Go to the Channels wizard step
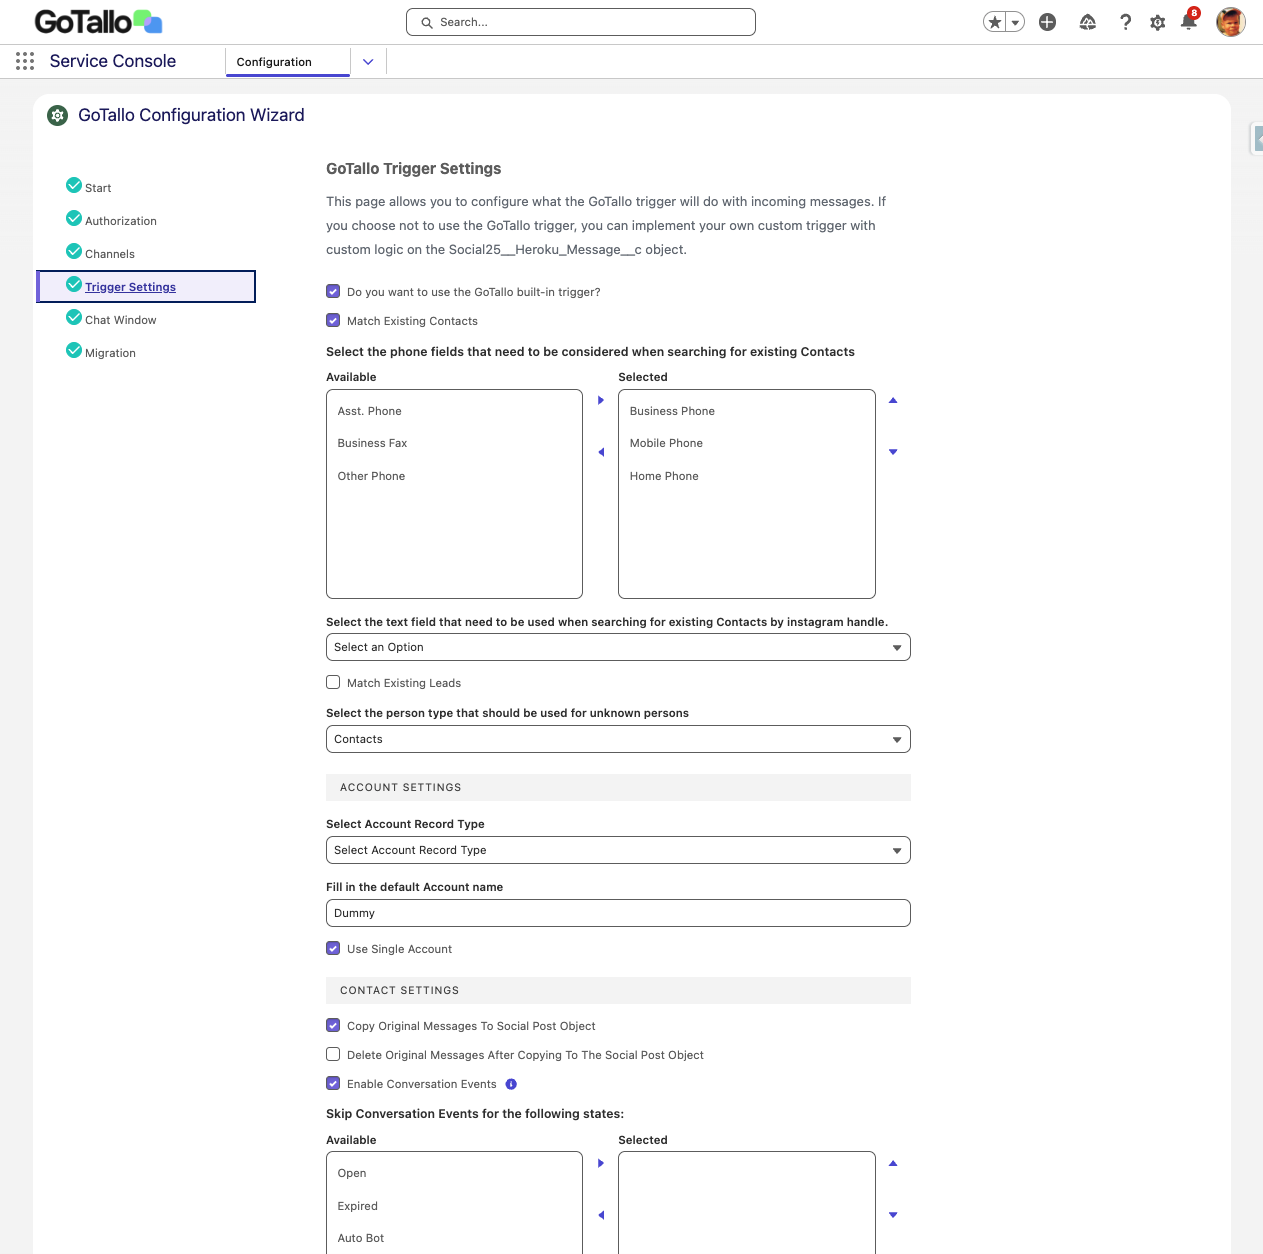The height and width of the screenshot is (1254, 1263). 109,254
